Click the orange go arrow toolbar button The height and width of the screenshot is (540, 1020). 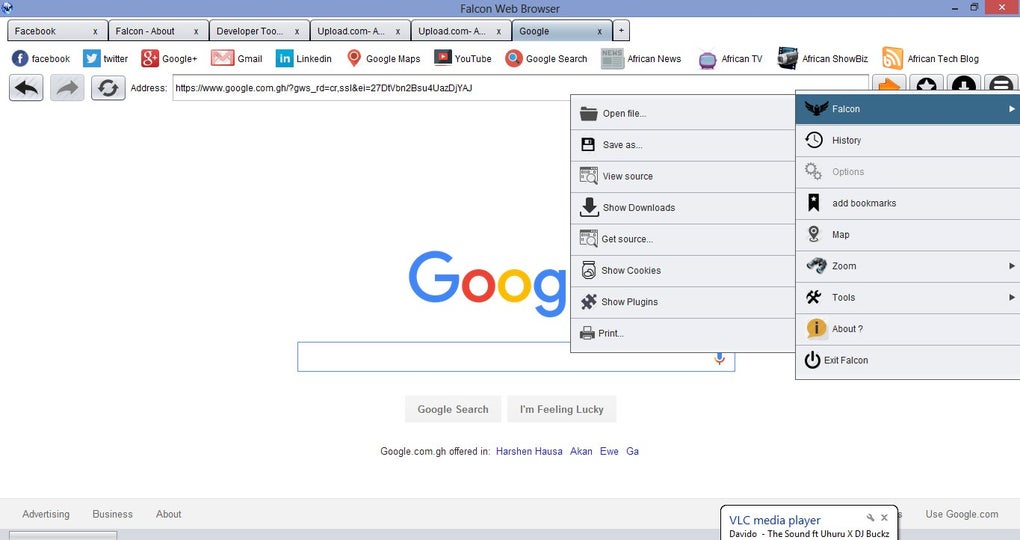coord(889,85)
